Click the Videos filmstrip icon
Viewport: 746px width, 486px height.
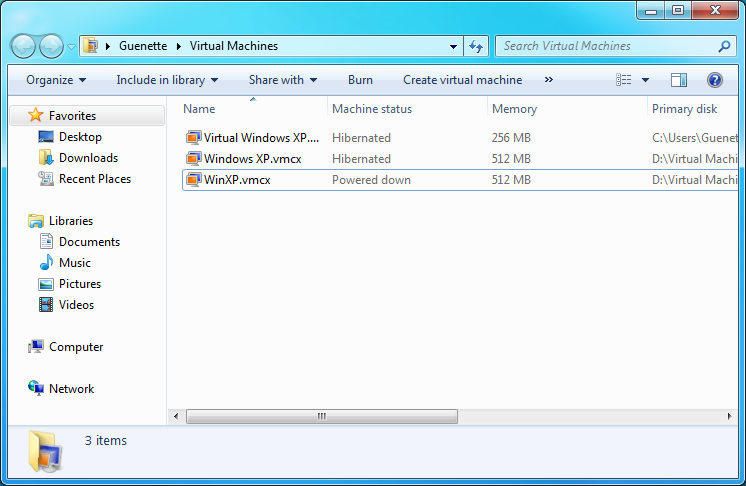tap(46, 304)
